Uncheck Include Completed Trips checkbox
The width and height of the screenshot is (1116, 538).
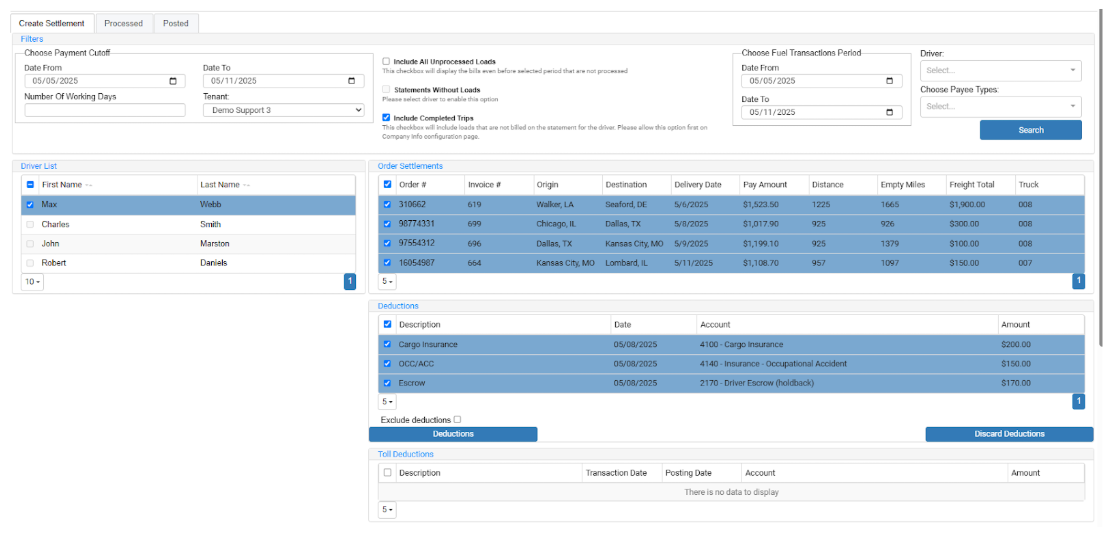386,117
